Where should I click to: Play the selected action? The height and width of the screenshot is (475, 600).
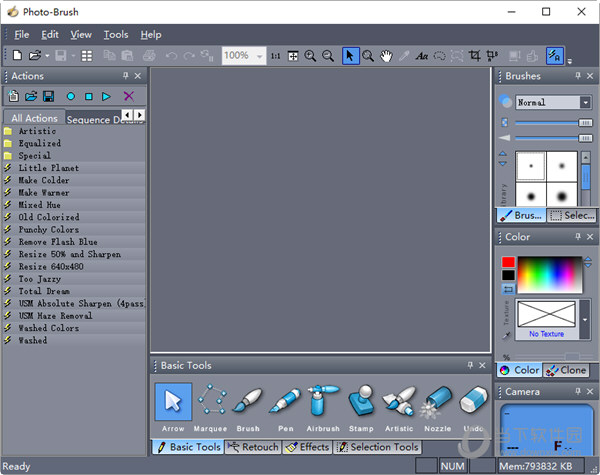106,96
